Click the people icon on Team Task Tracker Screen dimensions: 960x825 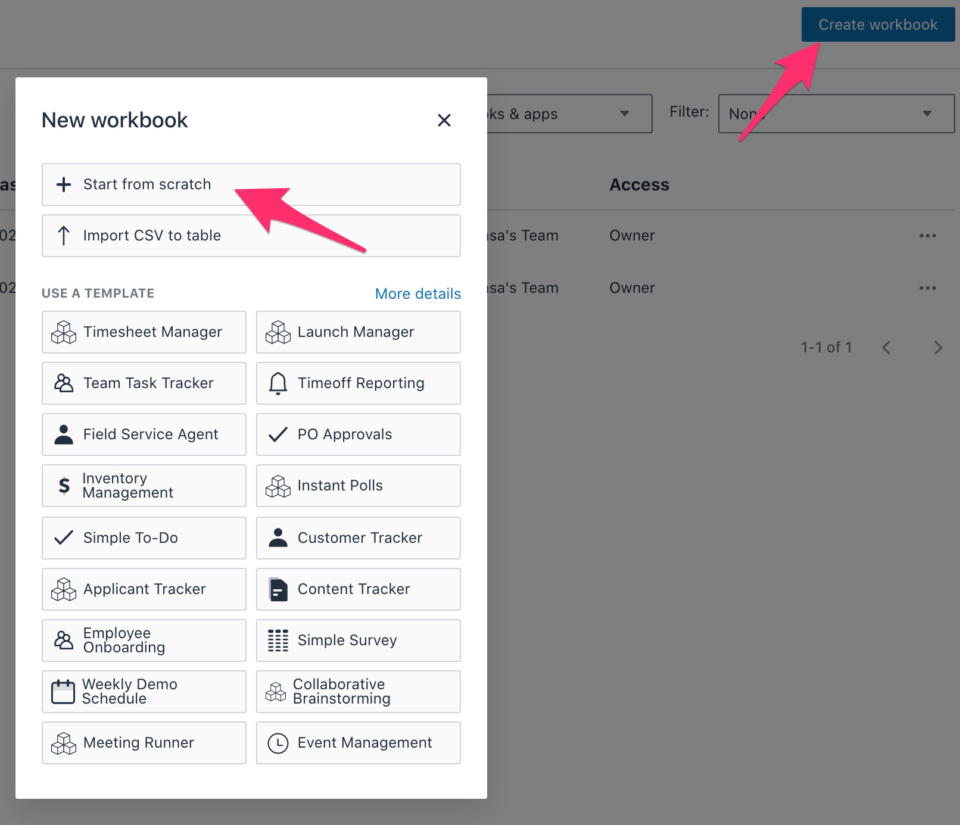click(64, 383)
